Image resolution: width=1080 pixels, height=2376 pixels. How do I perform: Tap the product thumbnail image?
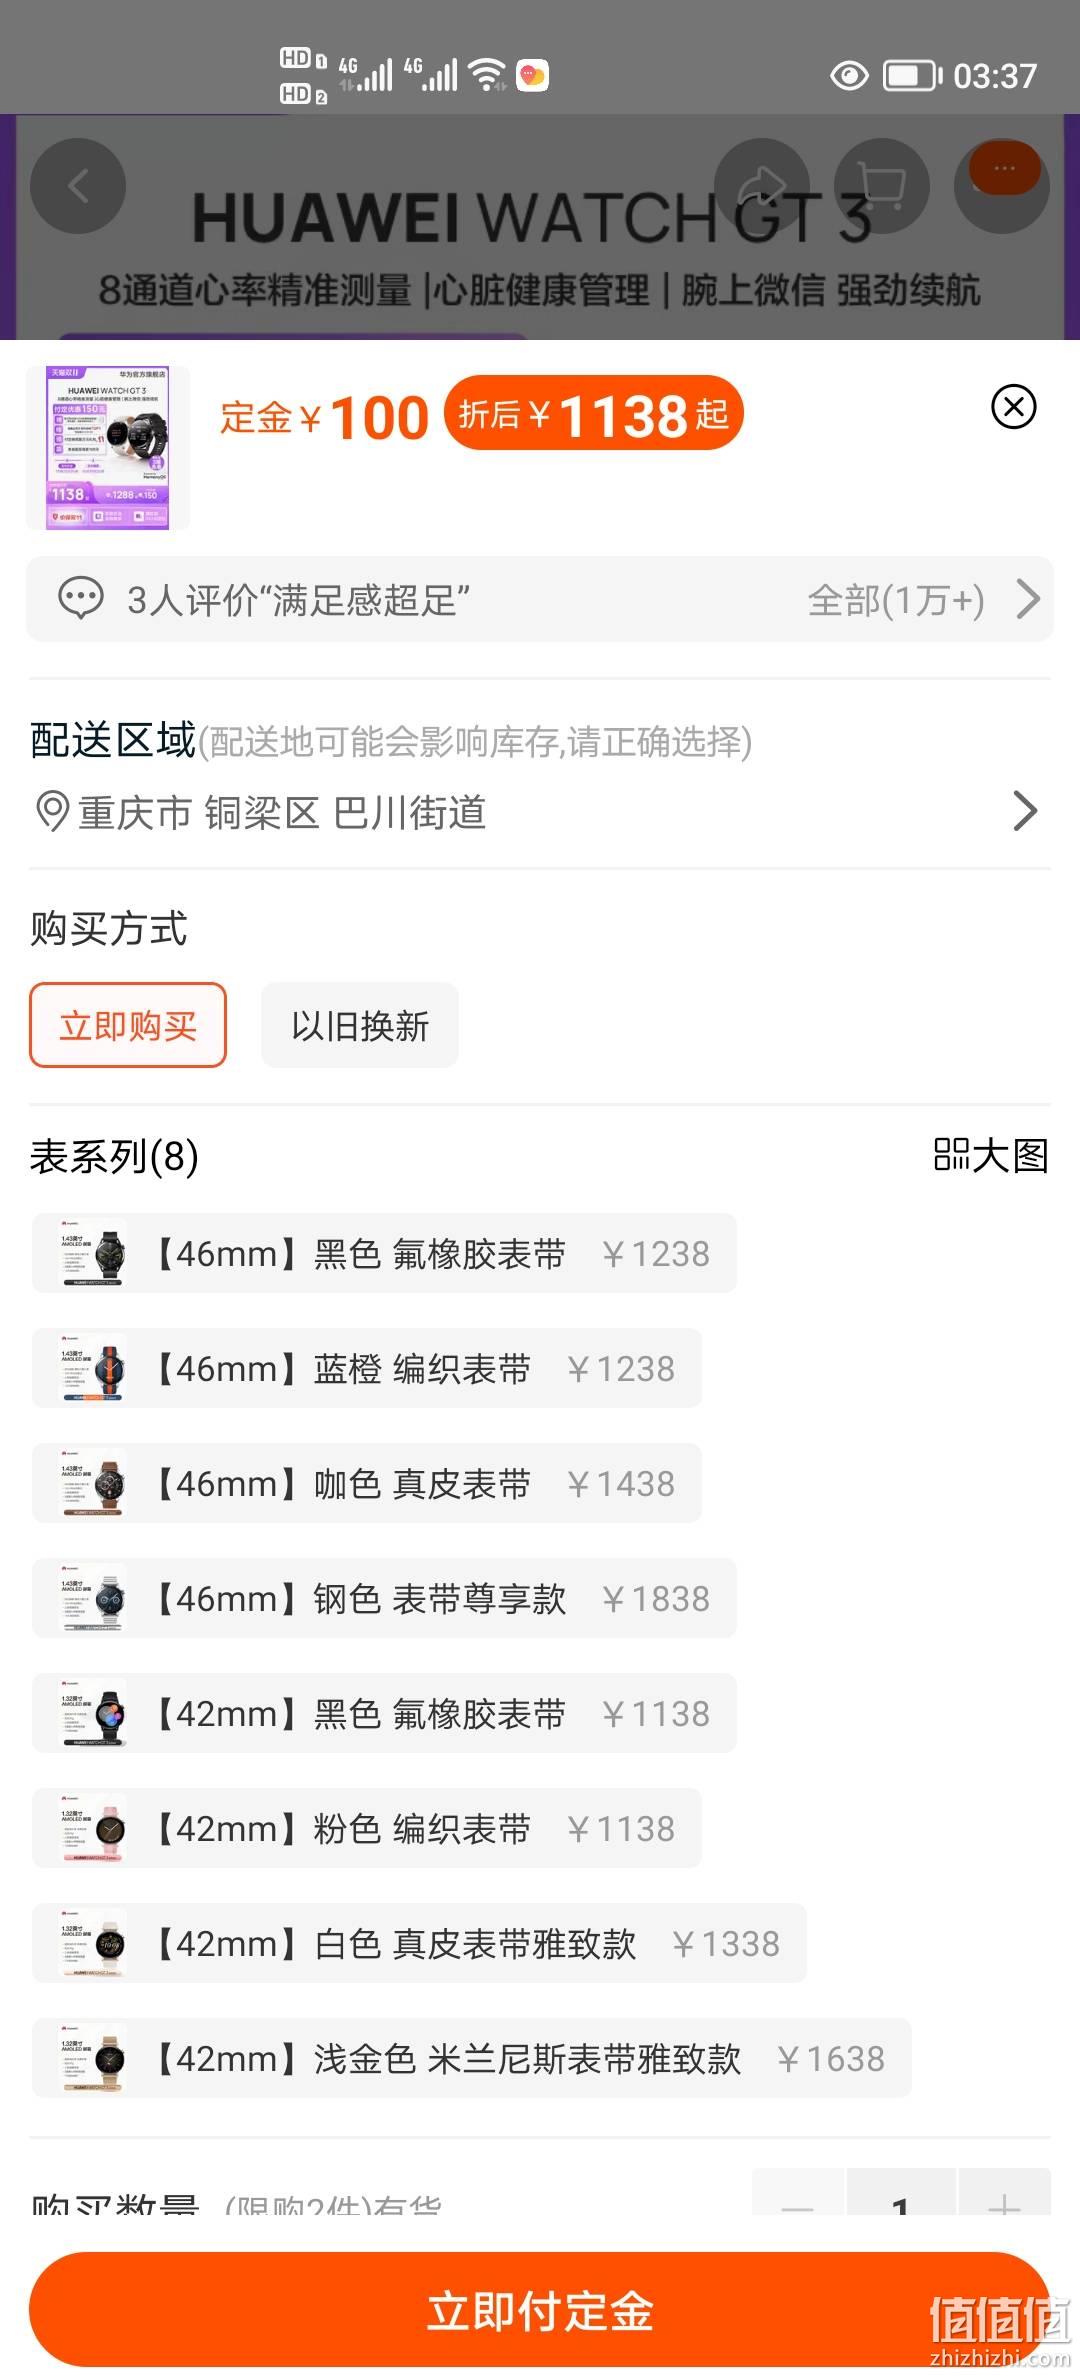pos(108,447)
